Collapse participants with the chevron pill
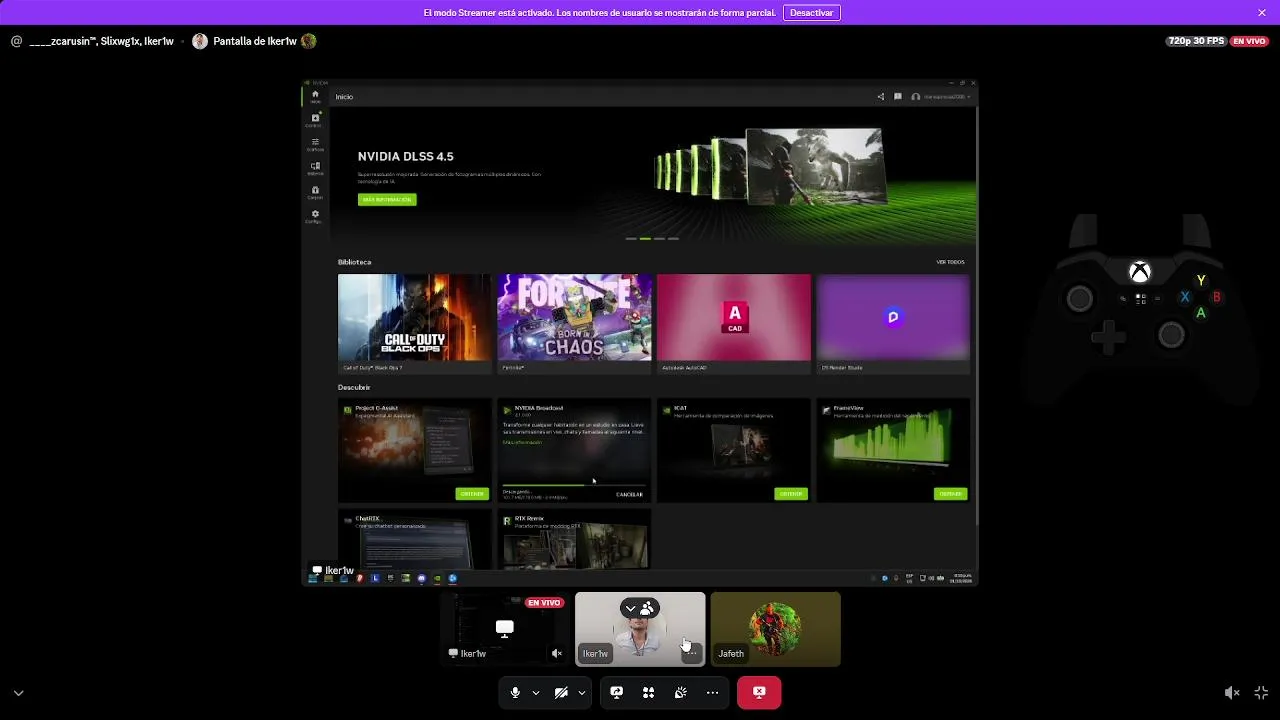The height and width of the screenshot is (720, 1280). coord(639,608)
